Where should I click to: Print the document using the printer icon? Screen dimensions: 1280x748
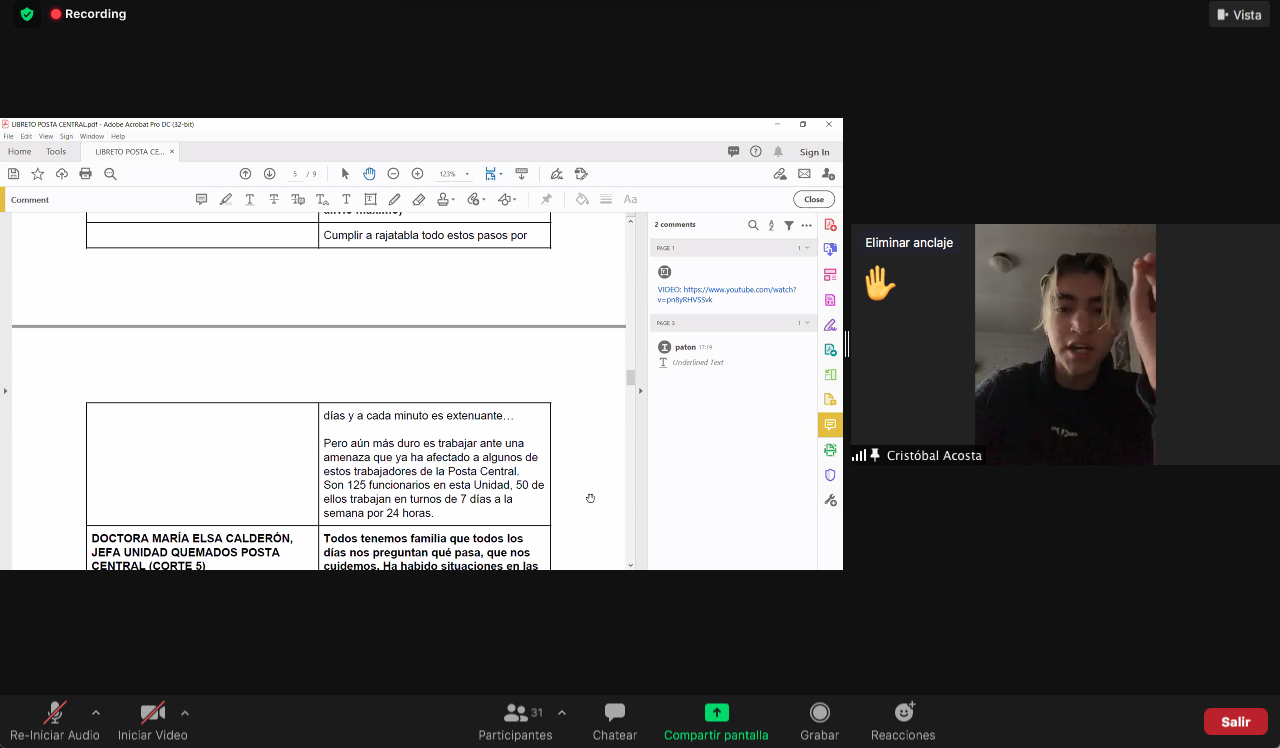86,174
